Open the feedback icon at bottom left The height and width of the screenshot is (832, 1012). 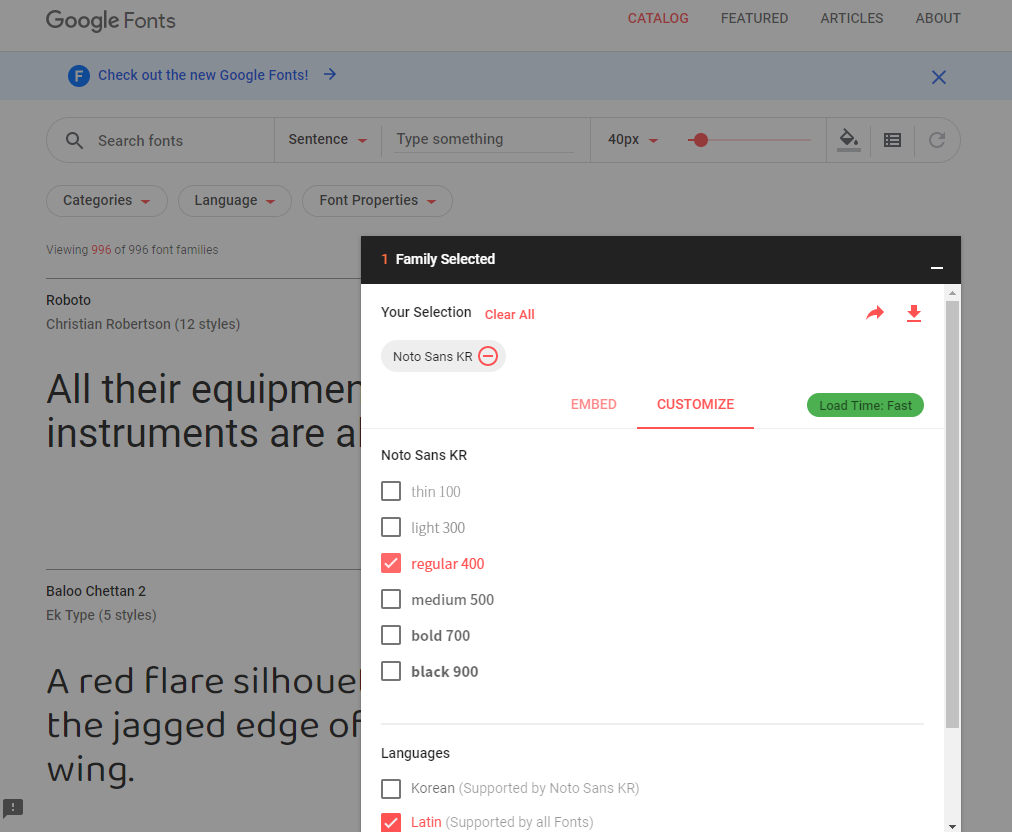13,807
